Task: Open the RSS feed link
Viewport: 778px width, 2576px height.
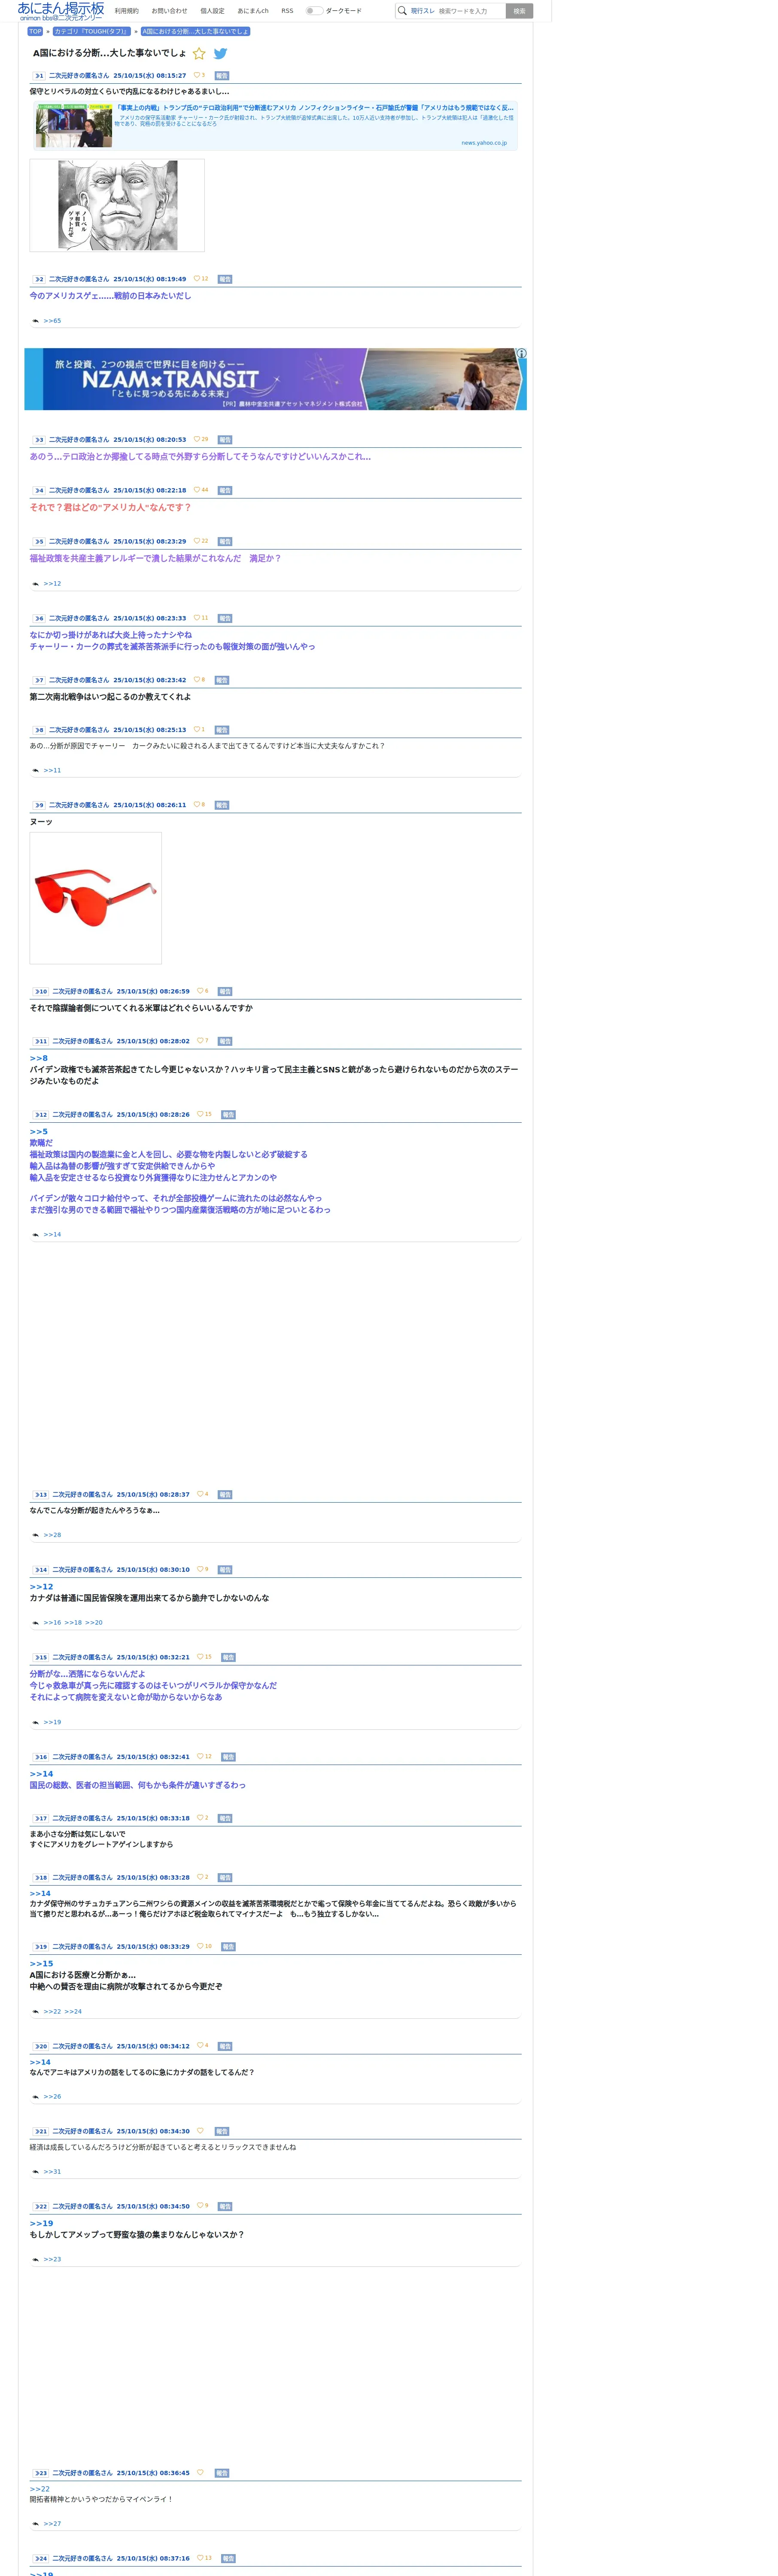Action: (x=287, y=11)
